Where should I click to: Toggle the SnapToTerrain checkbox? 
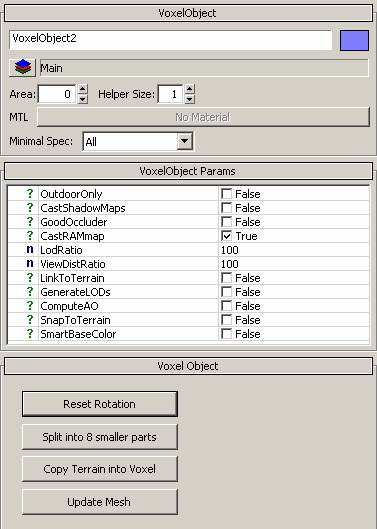pyautogui.click(x=226, y=320)
